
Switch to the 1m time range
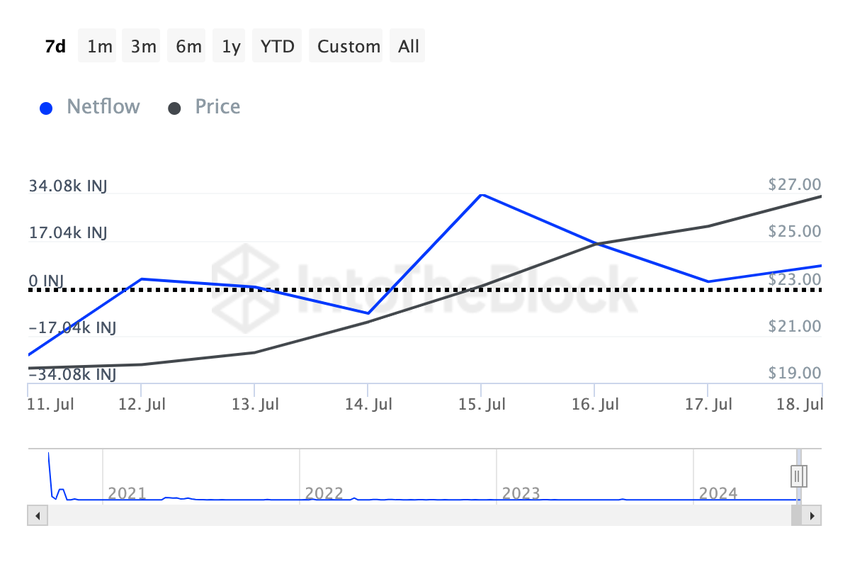(x=100, y=46)
